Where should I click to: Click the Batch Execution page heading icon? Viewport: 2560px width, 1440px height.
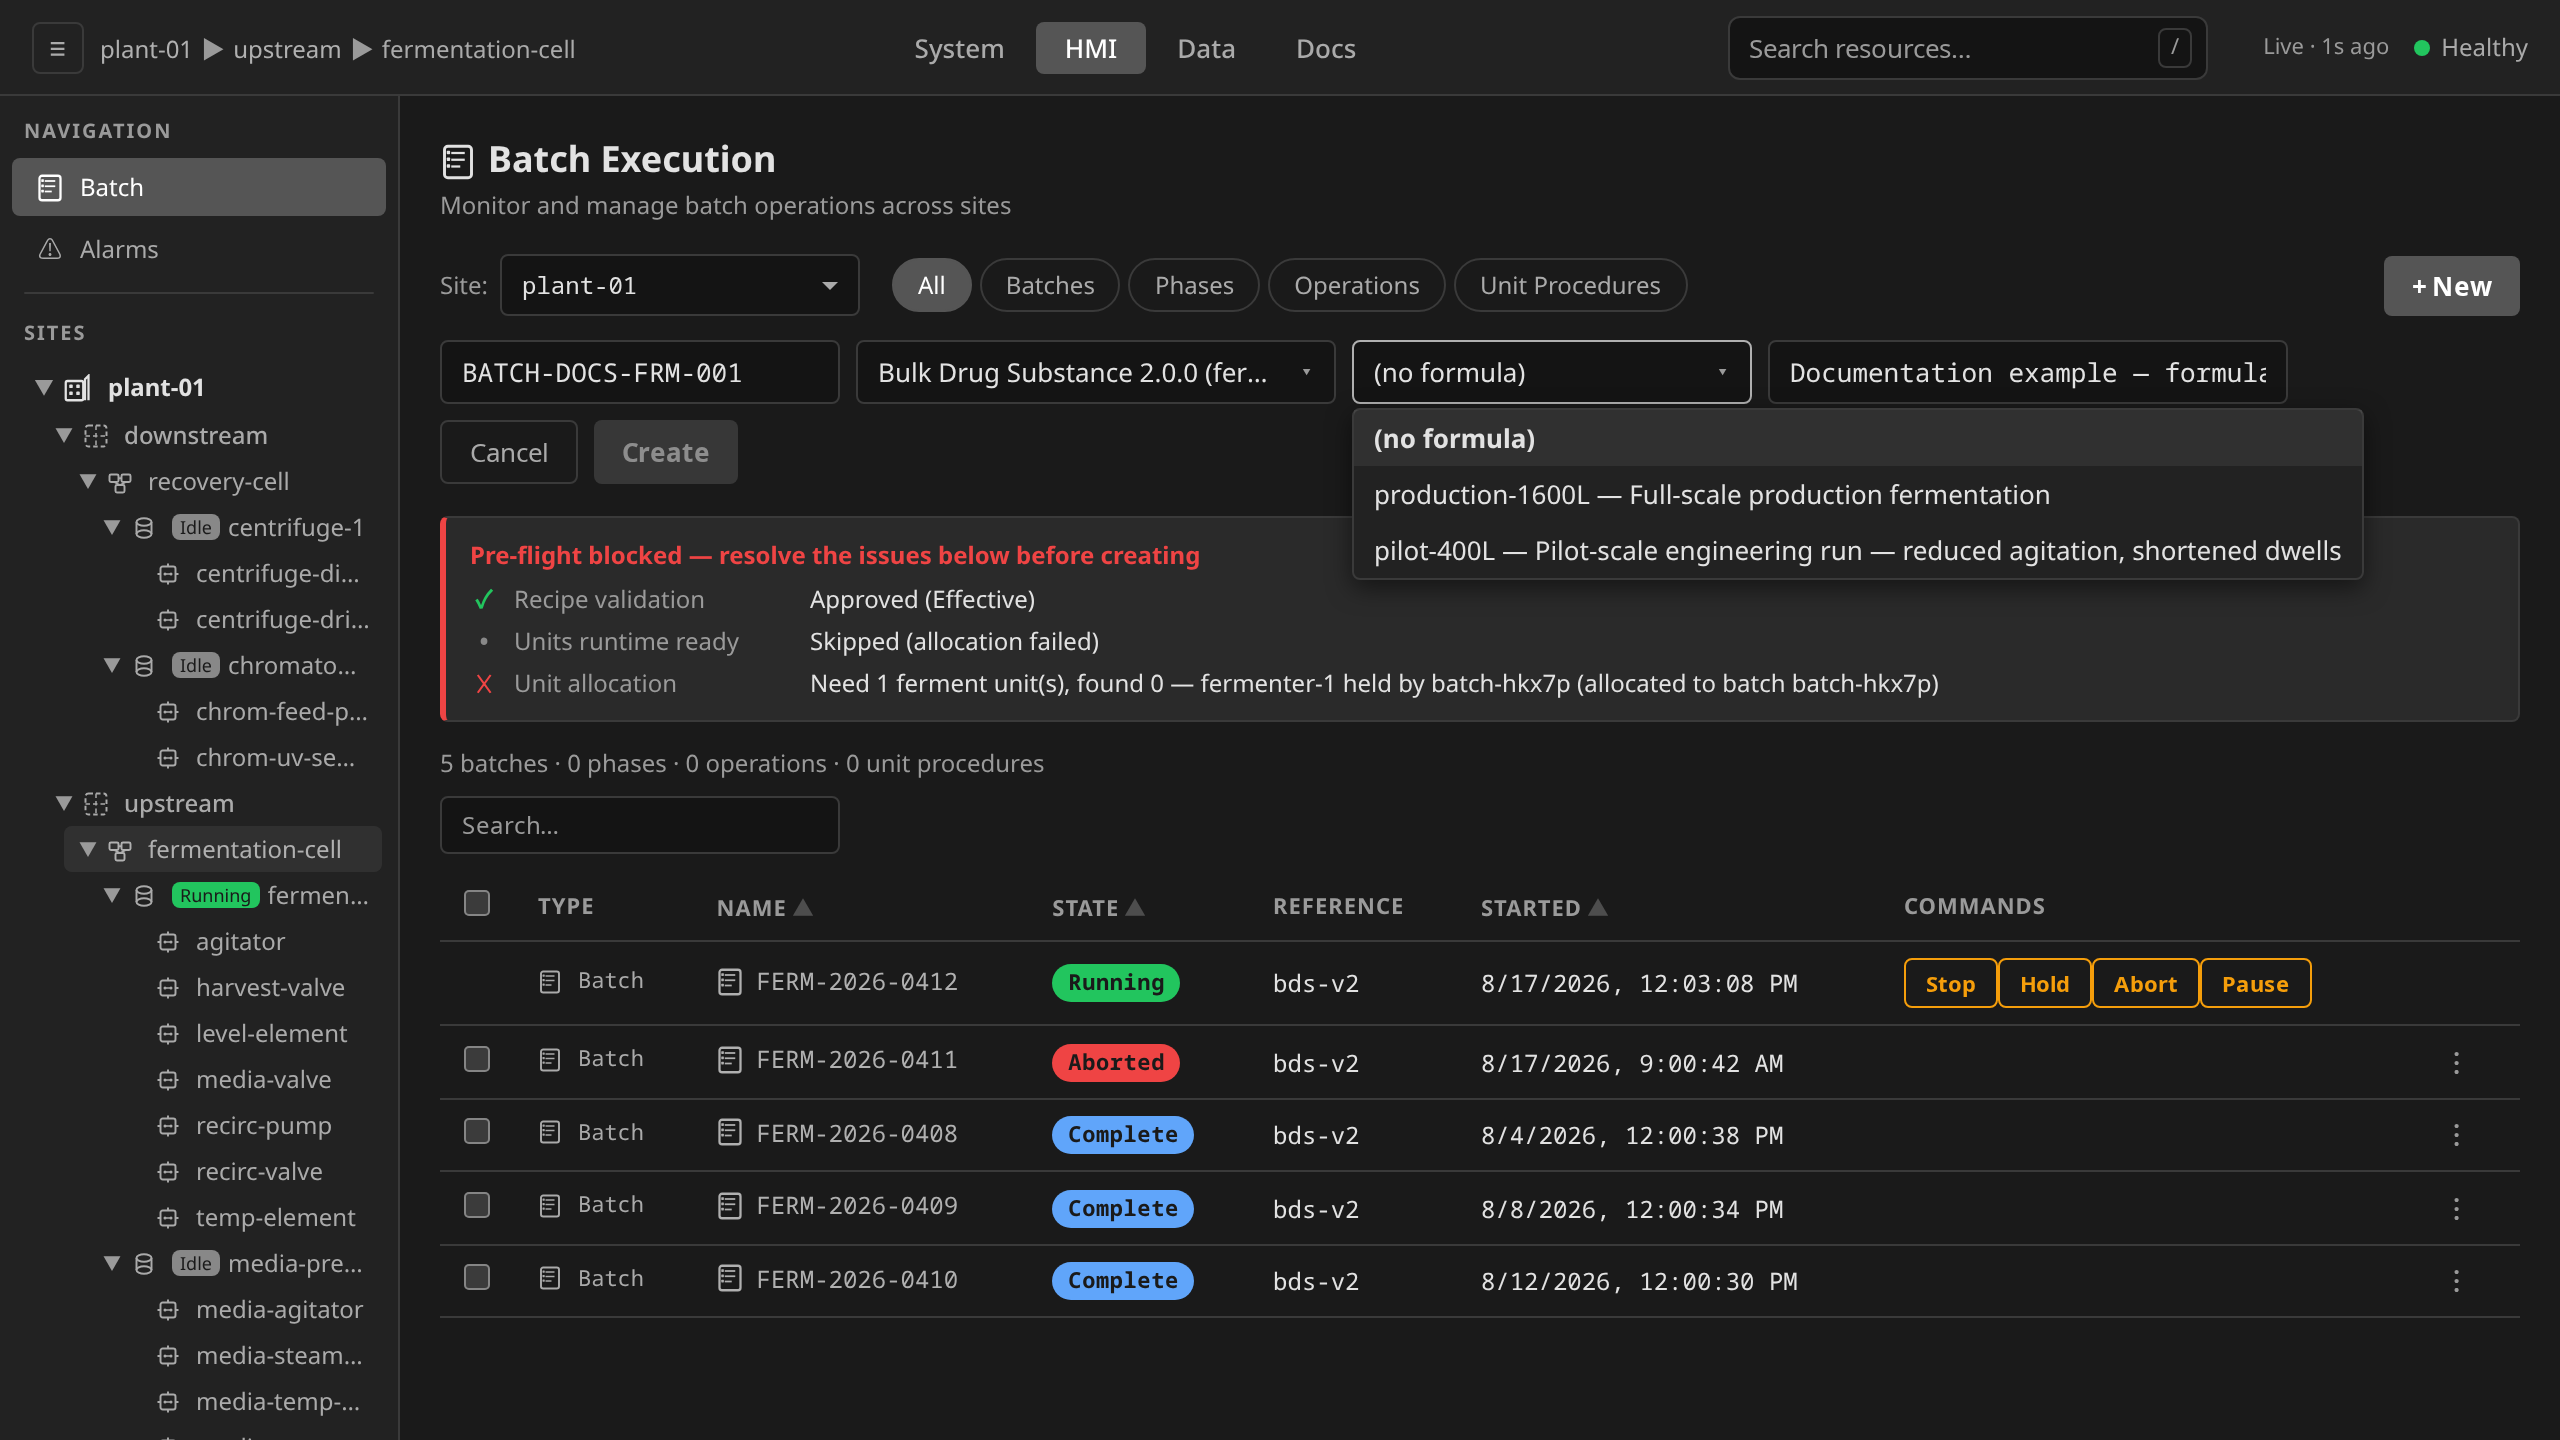457,161
